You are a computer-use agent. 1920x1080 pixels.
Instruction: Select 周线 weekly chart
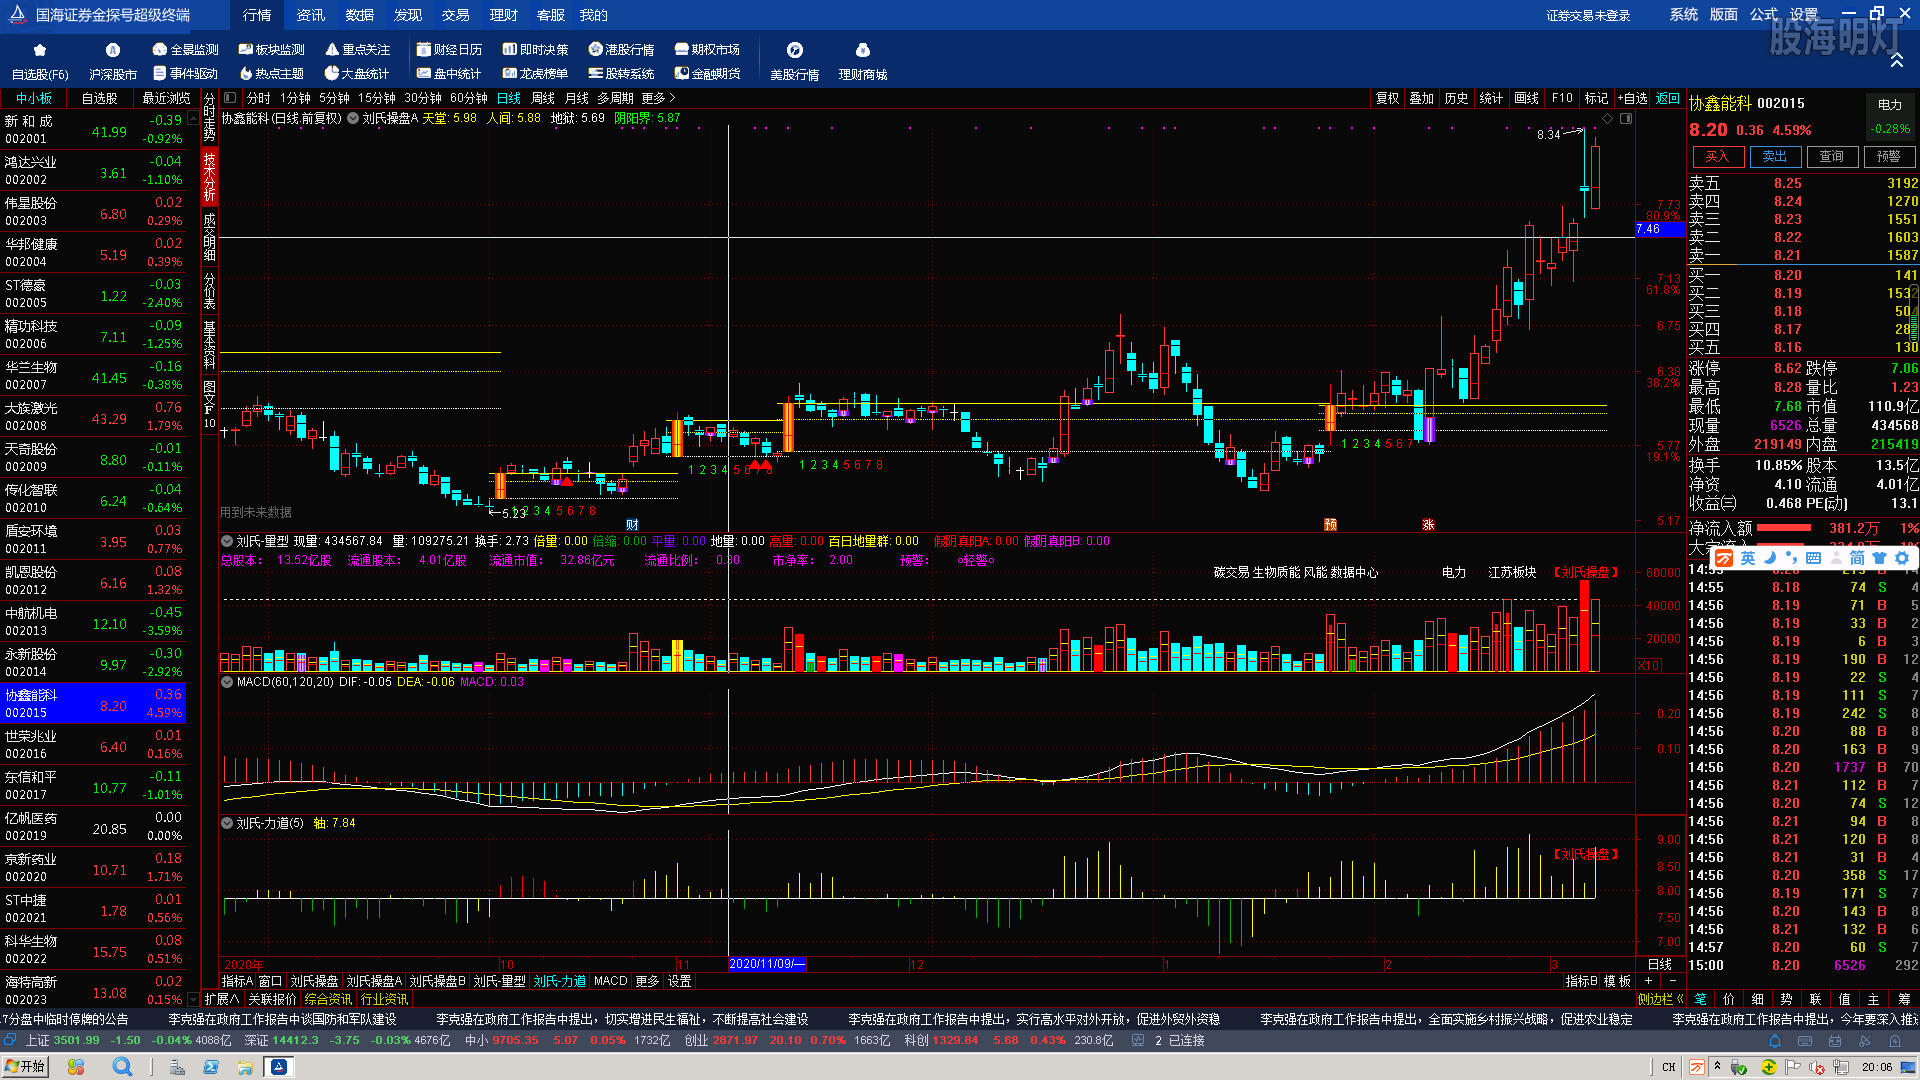click(543, 98)
